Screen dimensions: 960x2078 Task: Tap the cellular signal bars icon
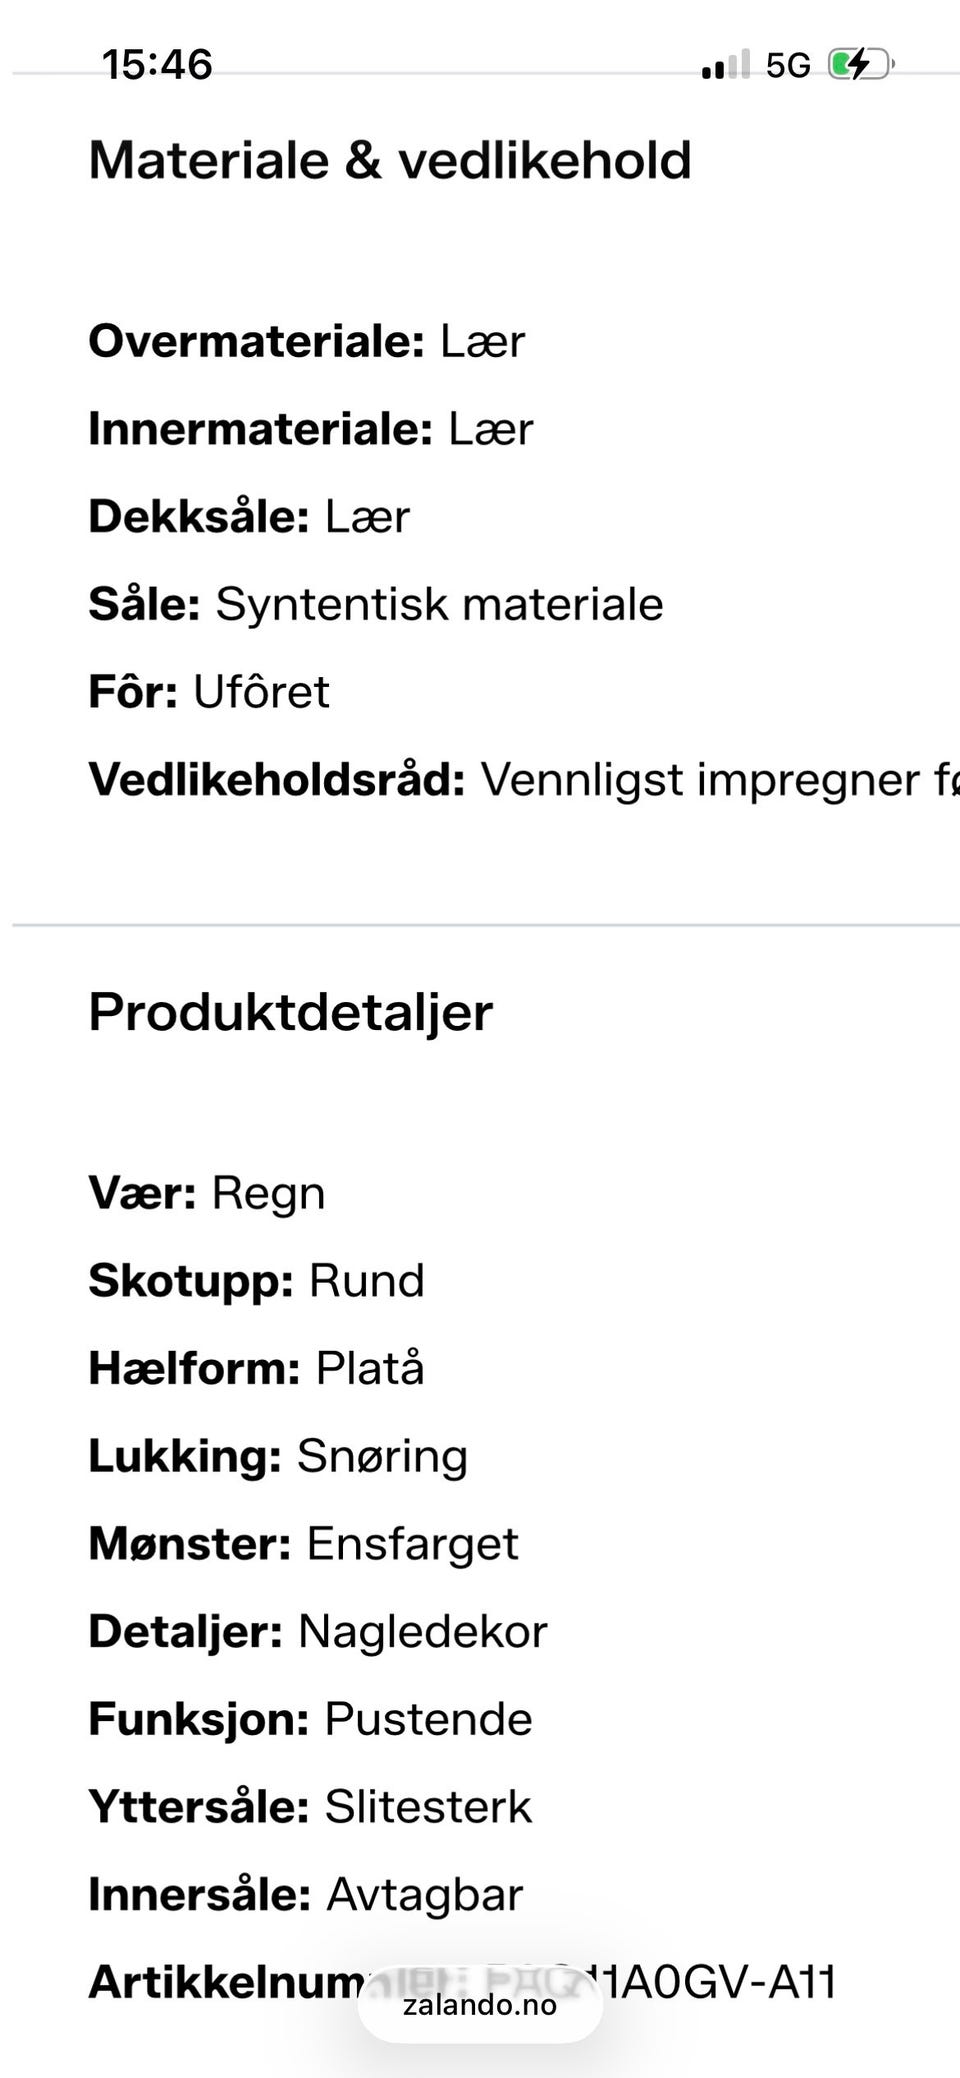point(725,66)
